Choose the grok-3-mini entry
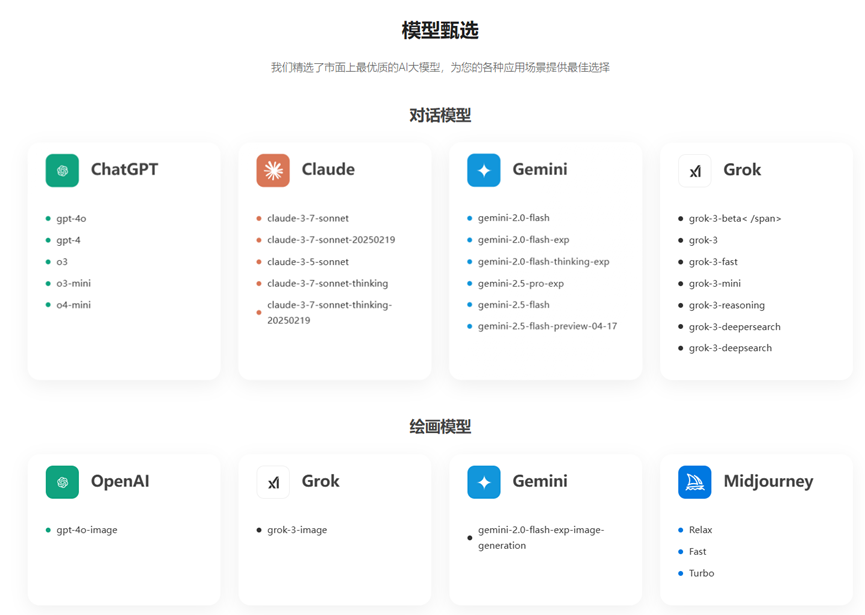The height and width of the screenshot is (615, 865). tap(715, 283)
